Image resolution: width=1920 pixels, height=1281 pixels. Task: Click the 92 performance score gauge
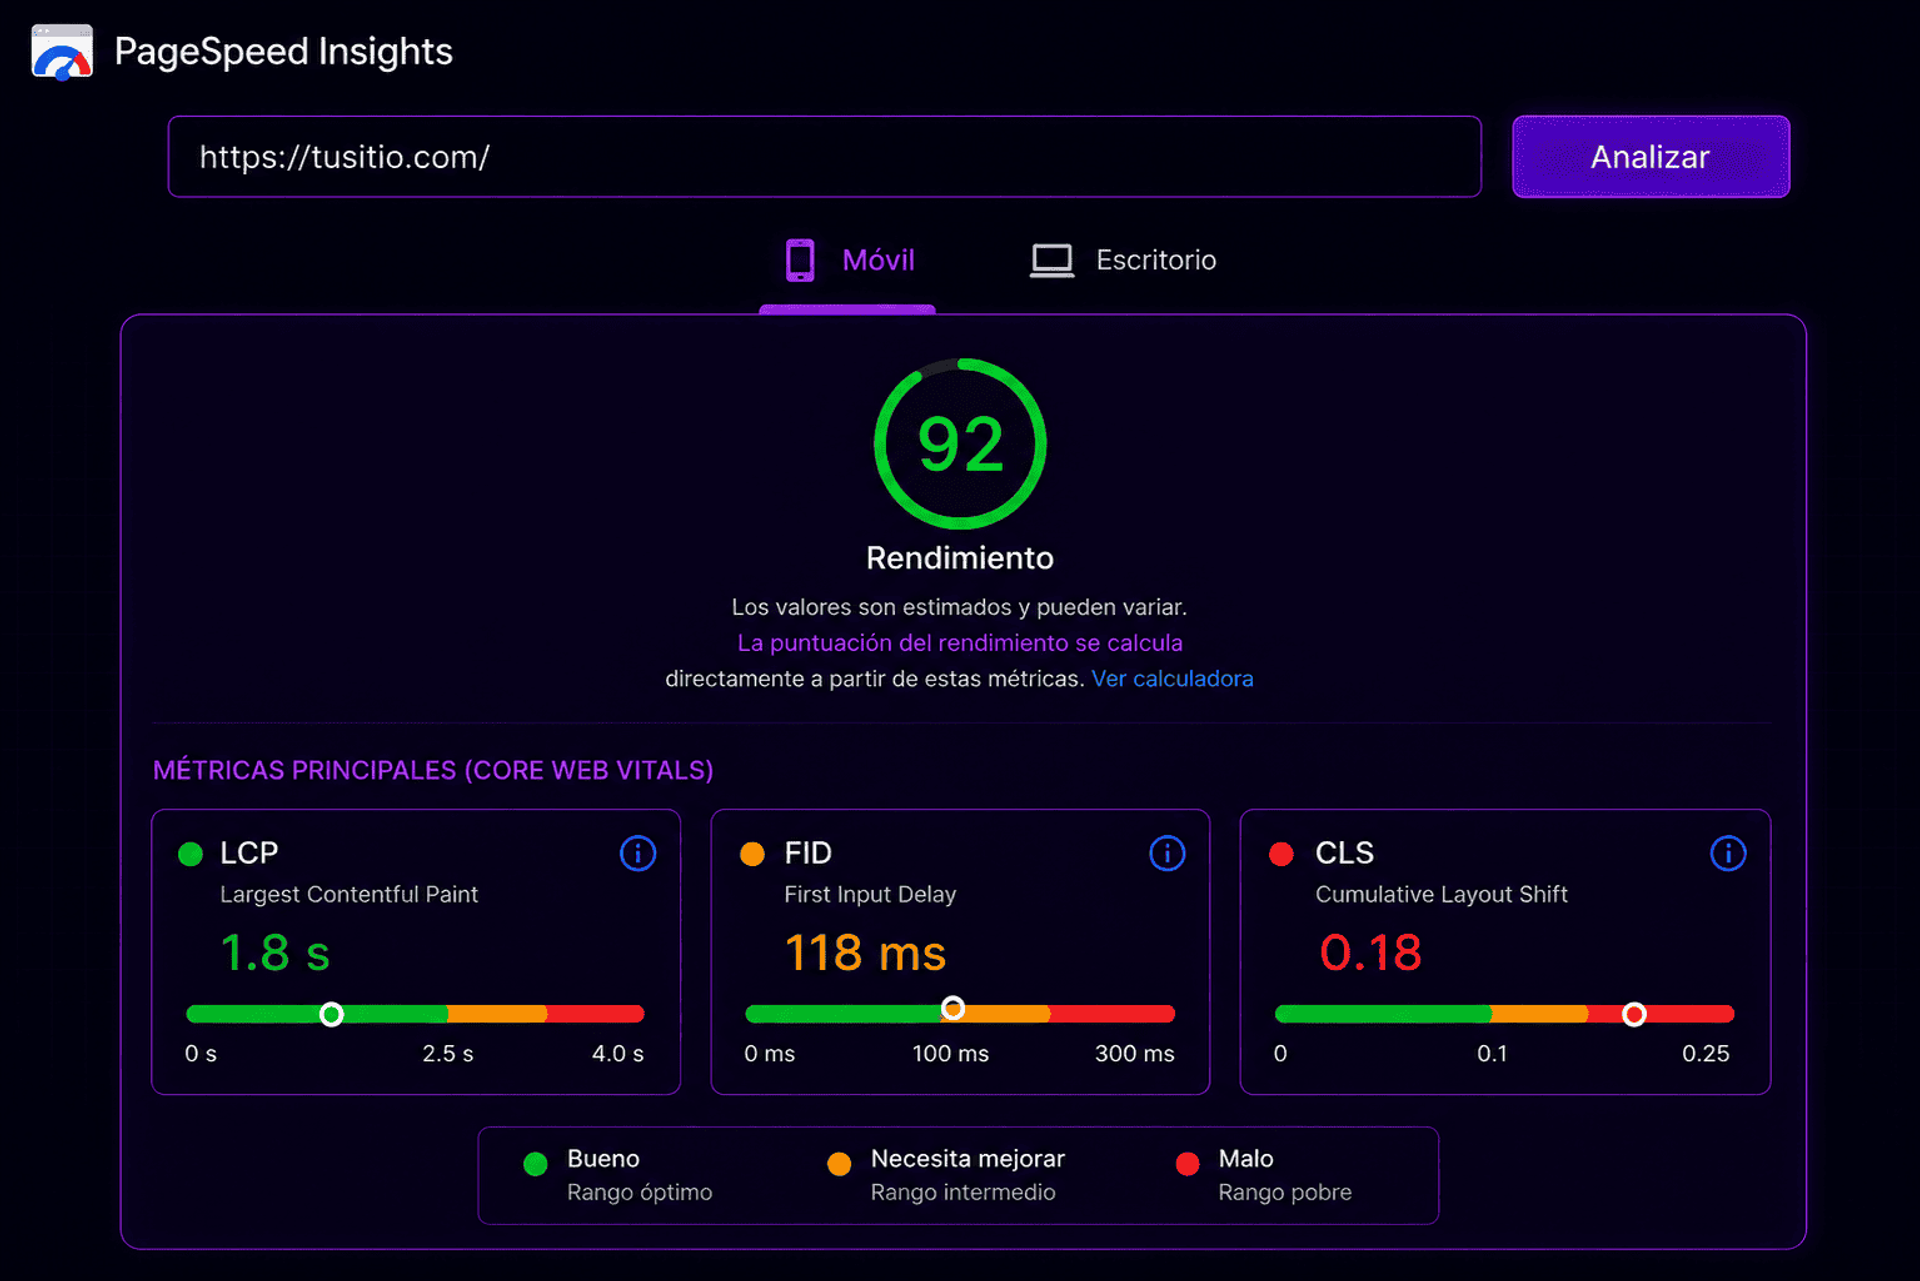(x=960, y=444)
